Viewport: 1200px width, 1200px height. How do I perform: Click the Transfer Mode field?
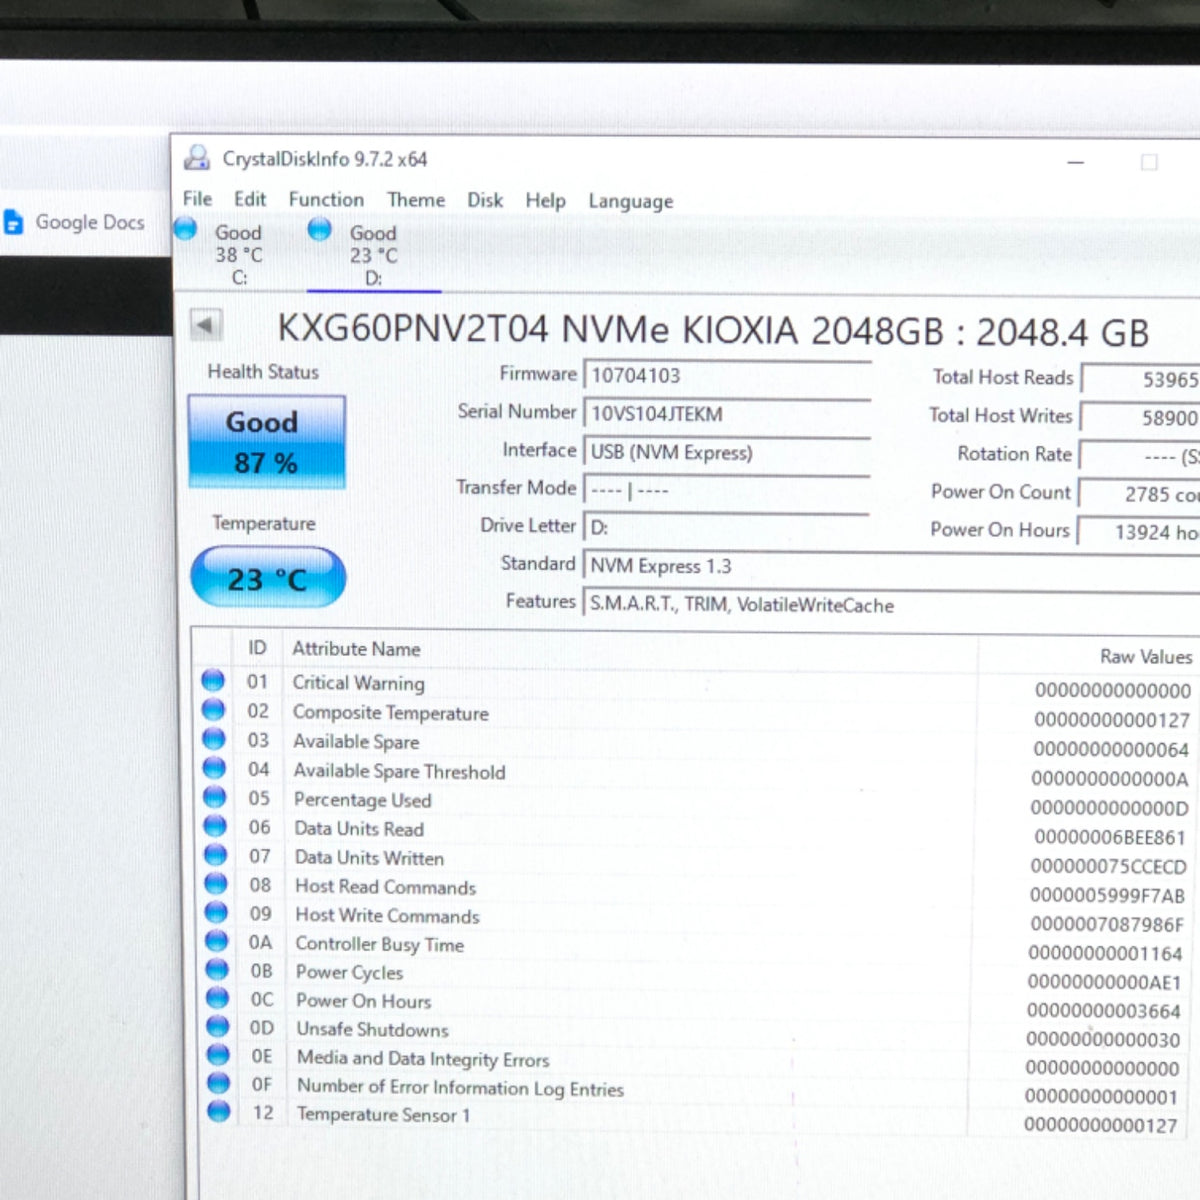pos(727,490)
